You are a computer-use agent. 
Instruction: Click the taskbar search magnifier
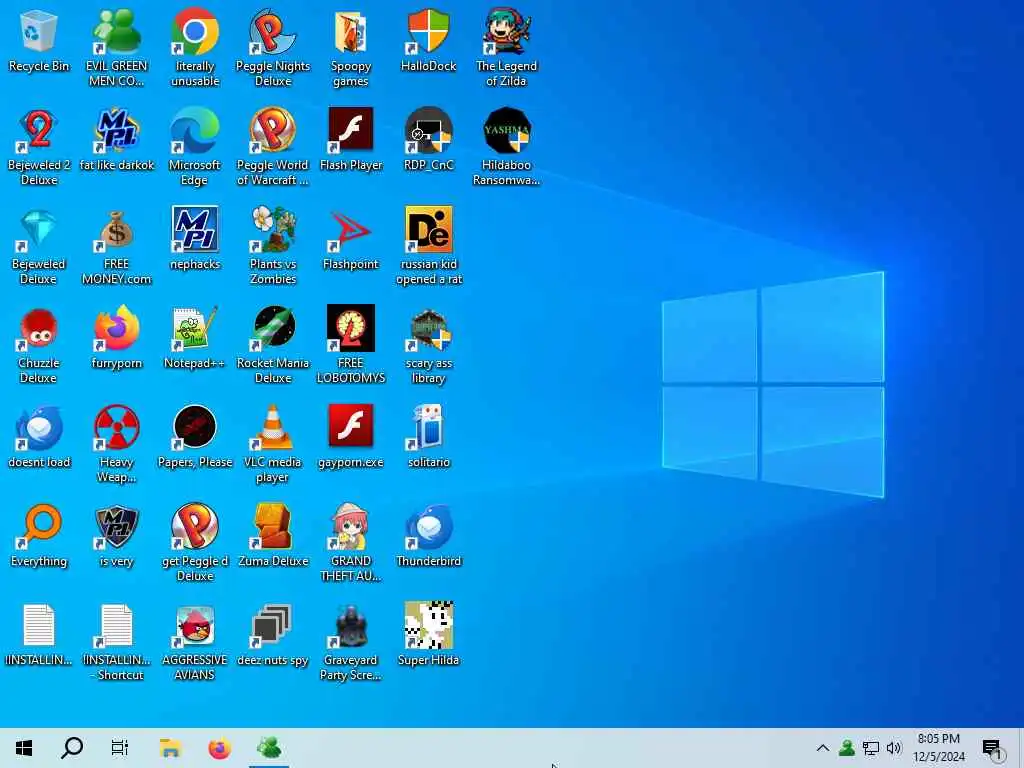pyautogui.click(x=72, y=748)
